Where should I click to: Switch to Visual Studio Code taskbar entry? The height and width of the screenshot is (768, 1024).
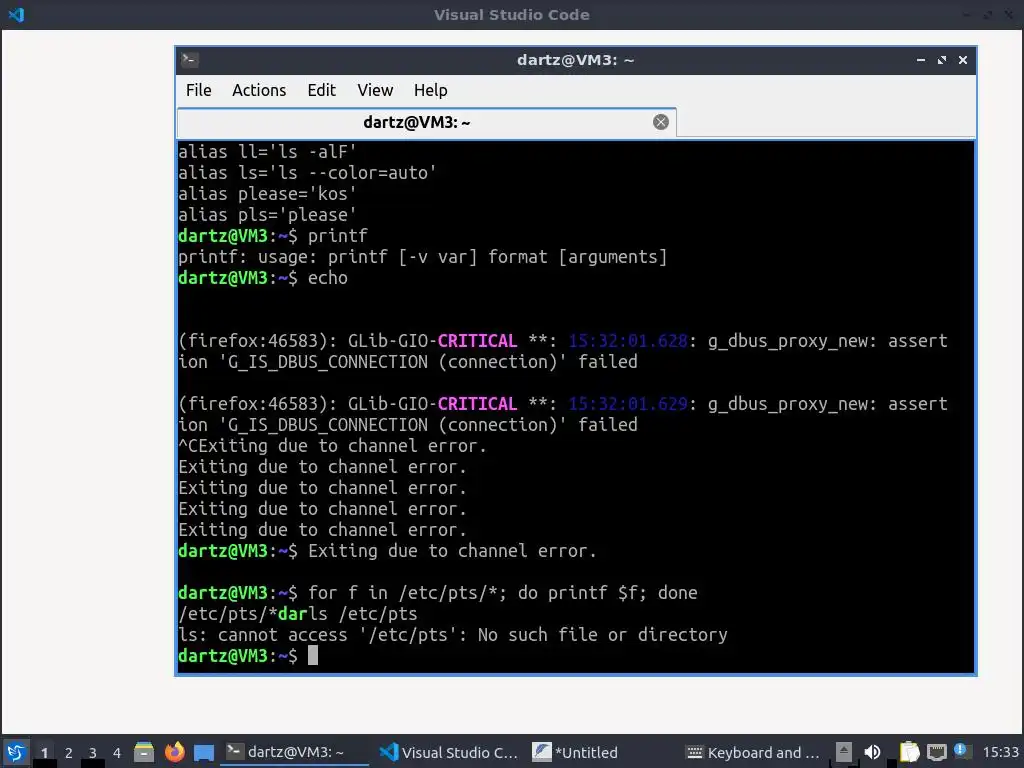449,752
